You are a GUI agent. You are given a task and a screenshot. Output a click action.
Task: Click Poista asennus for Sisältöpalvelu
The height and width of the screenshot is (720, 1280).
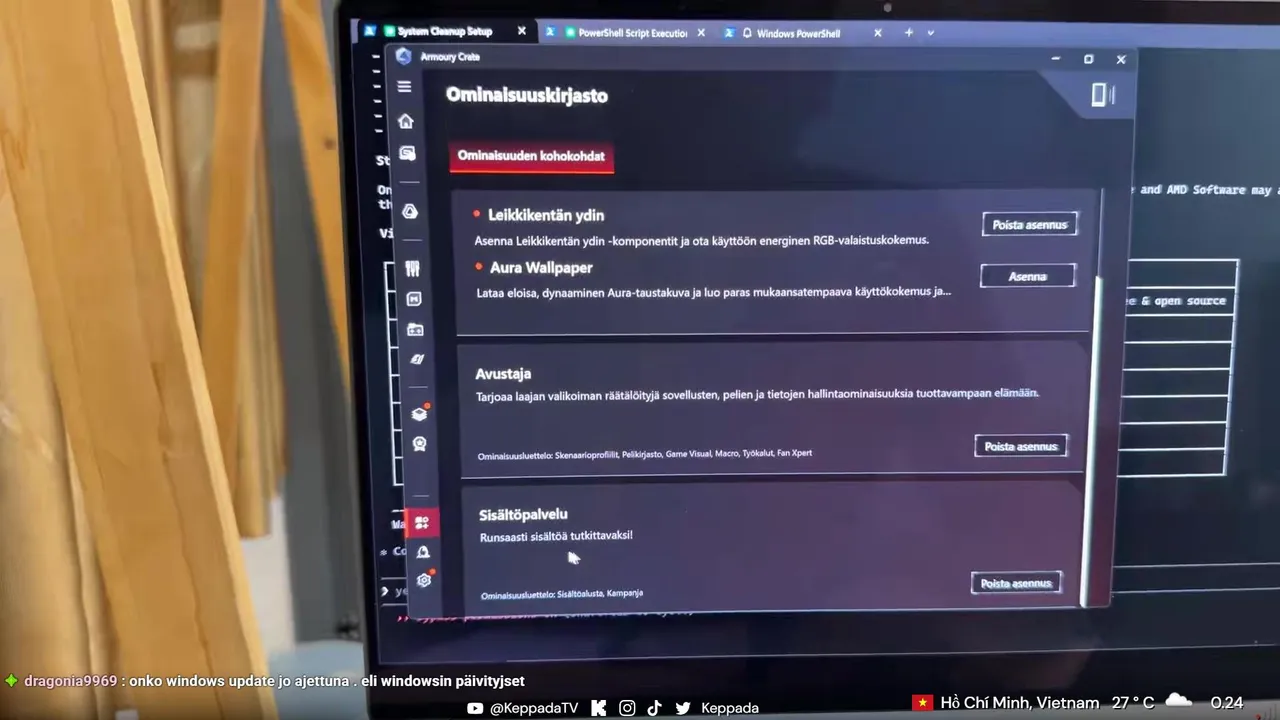pyautogui.click(x=1016, y=583)
